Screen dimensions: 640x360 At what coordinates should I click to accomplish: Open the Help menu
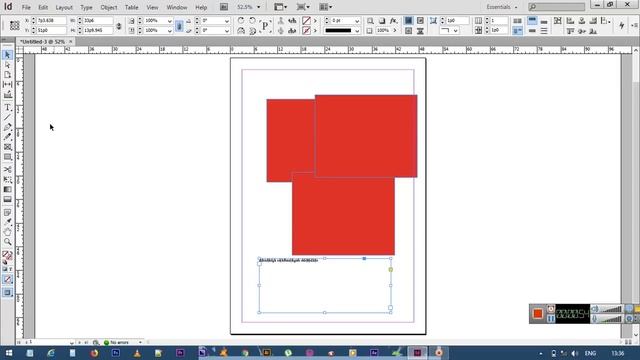coord(201,7)
